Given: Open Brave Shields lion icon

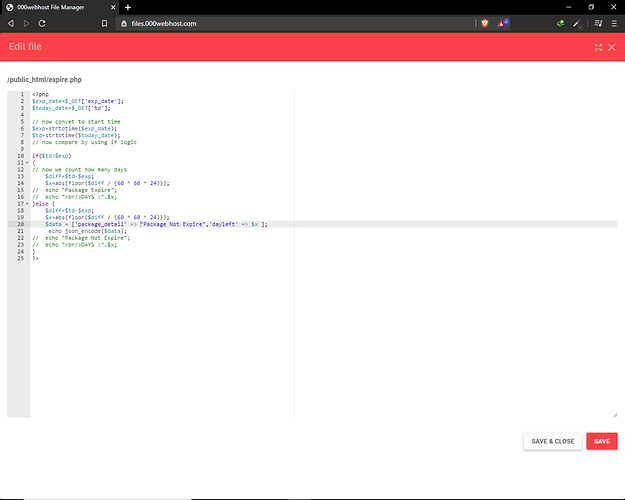Looking at the screenshot, I should (485, 24).
